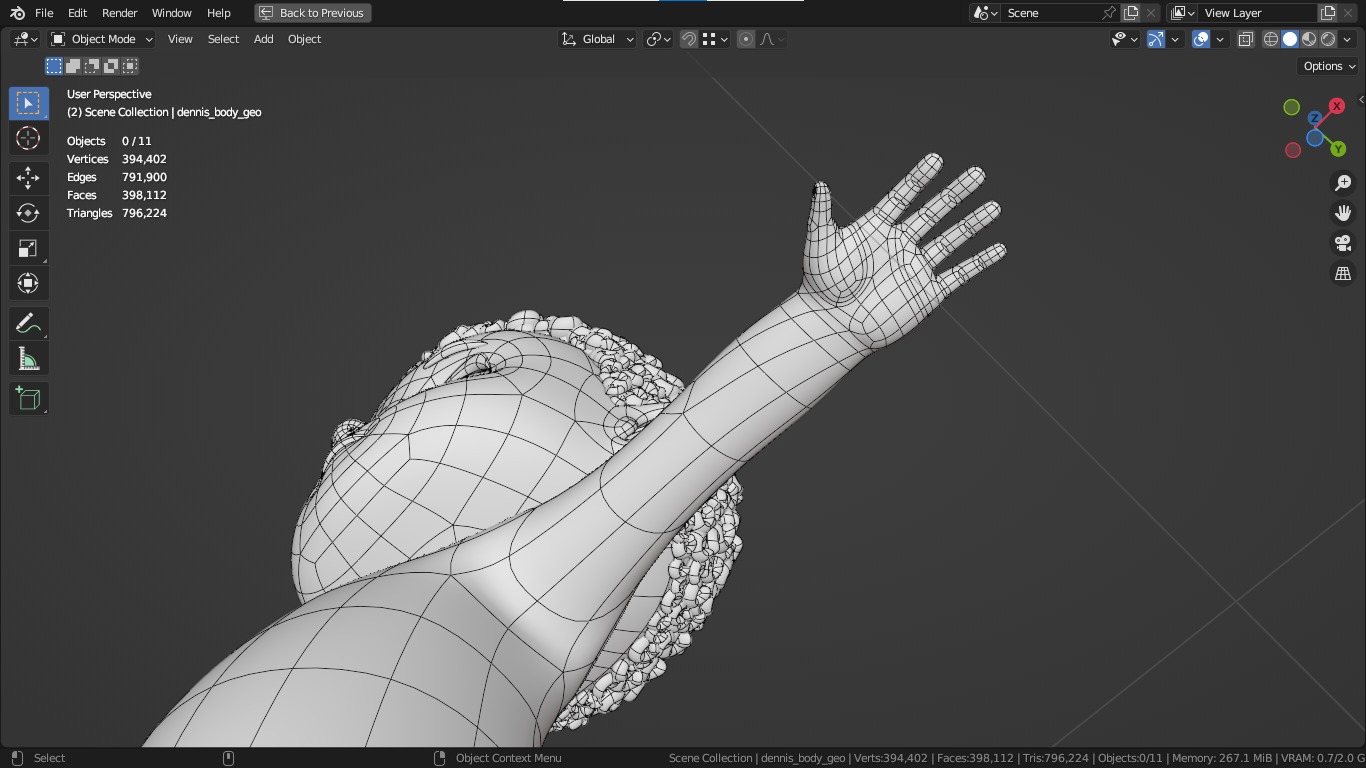Set selection mode to invert selection
The height and width of the screenshot is (768, 1366).
click(111, 66)
